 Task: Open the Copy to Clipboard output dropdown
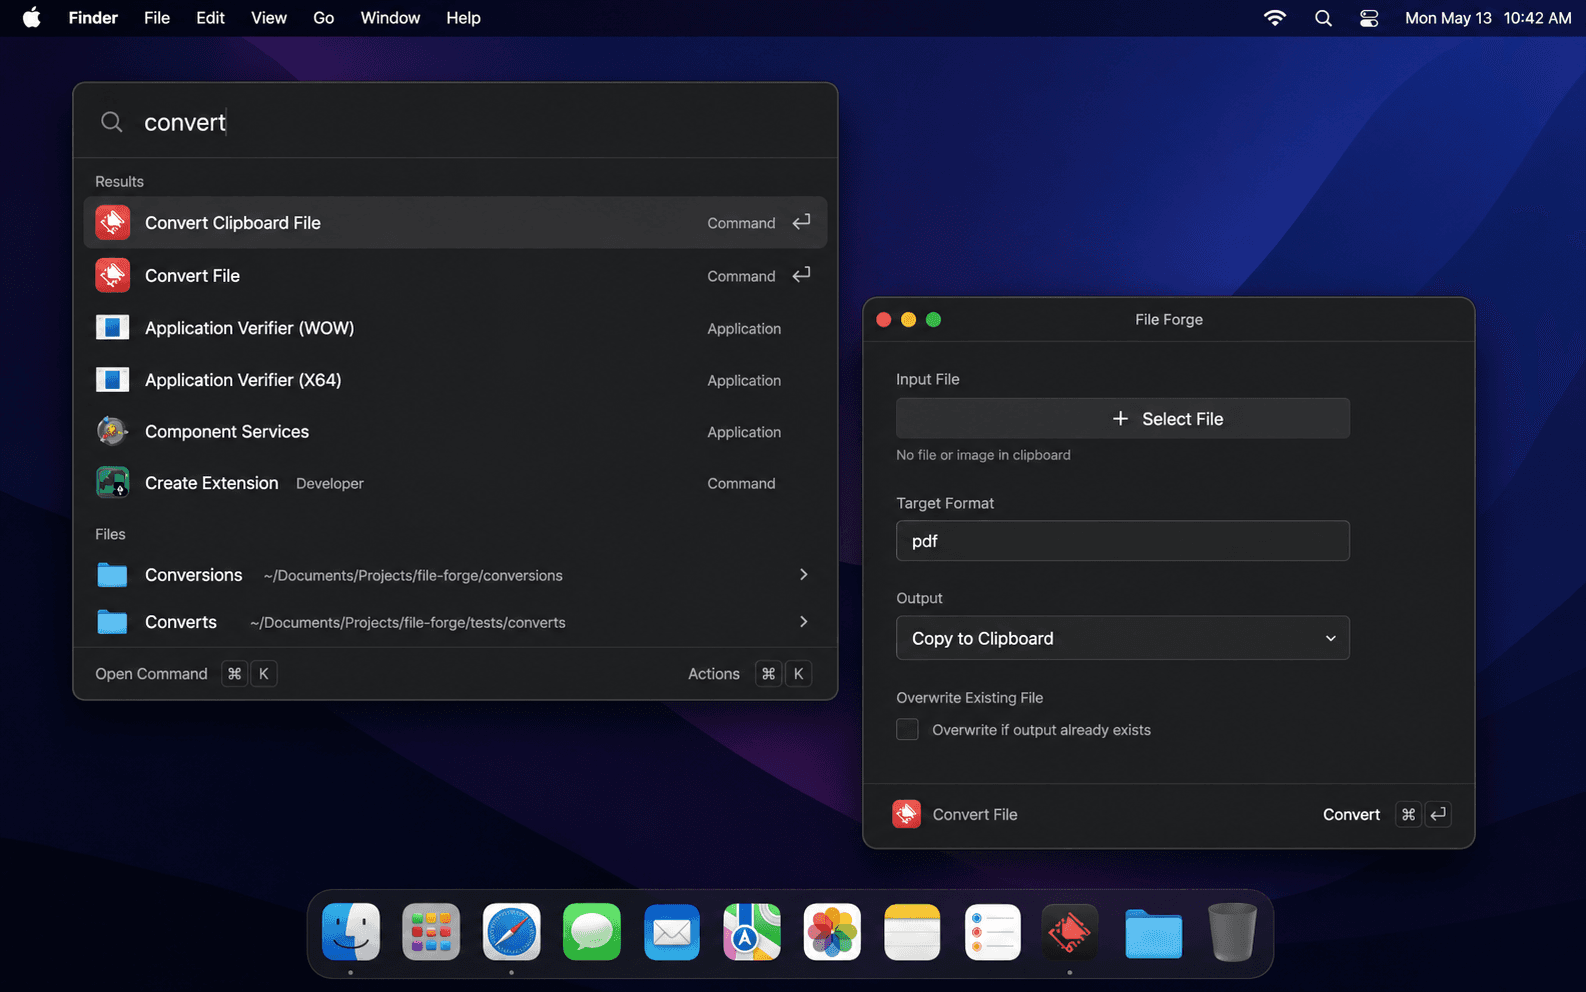[1122, 638]
